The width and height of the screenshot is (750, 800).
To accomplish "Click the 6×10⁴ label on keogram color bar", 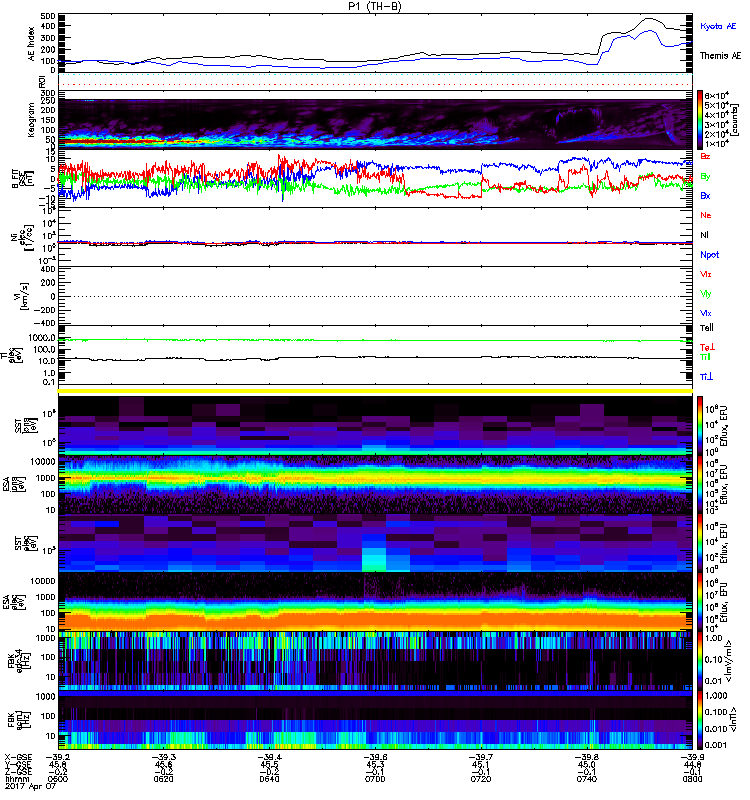I will tap(716, 96).
